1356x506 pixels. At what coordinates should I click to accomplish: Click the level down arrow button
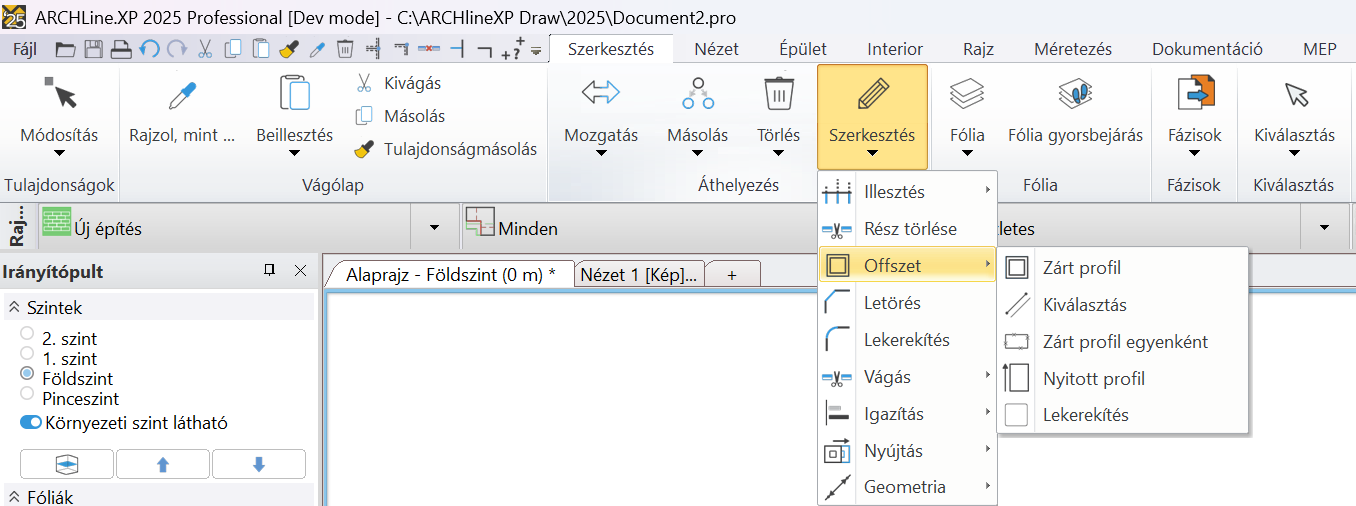tap(258, 464)
